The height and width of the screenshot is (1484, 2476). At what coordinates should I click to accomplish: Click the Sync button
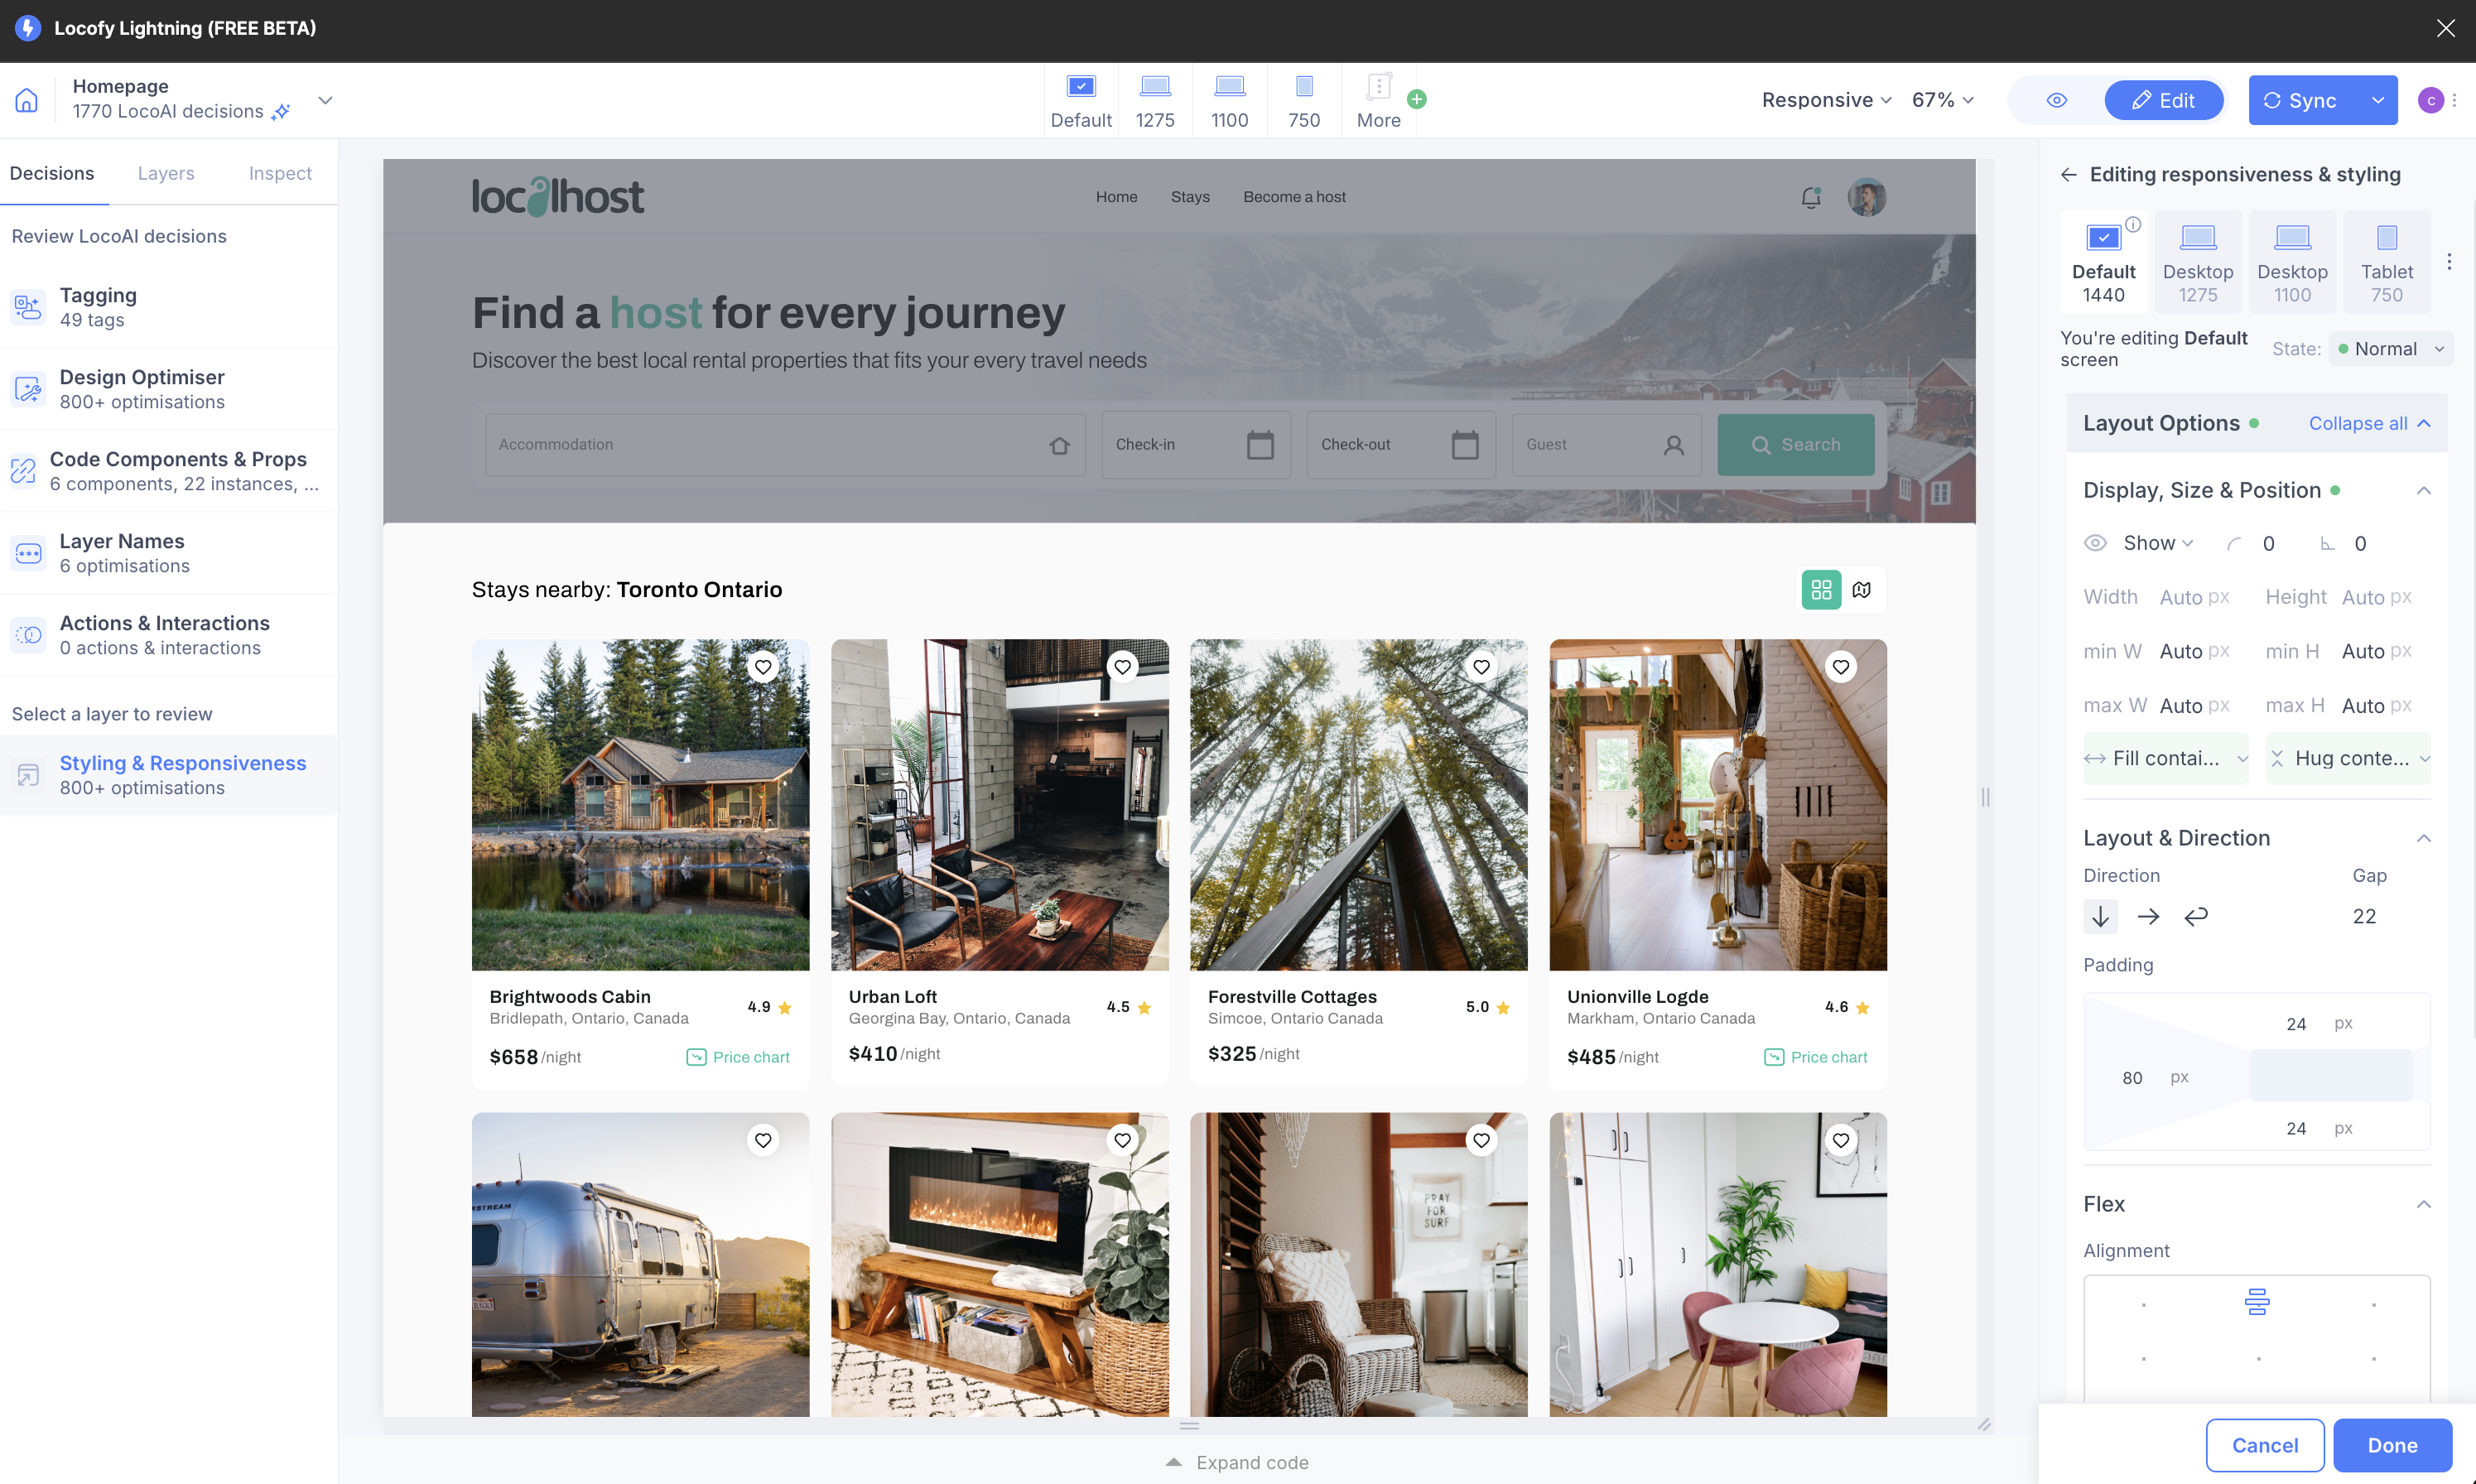pos(2303,100)
